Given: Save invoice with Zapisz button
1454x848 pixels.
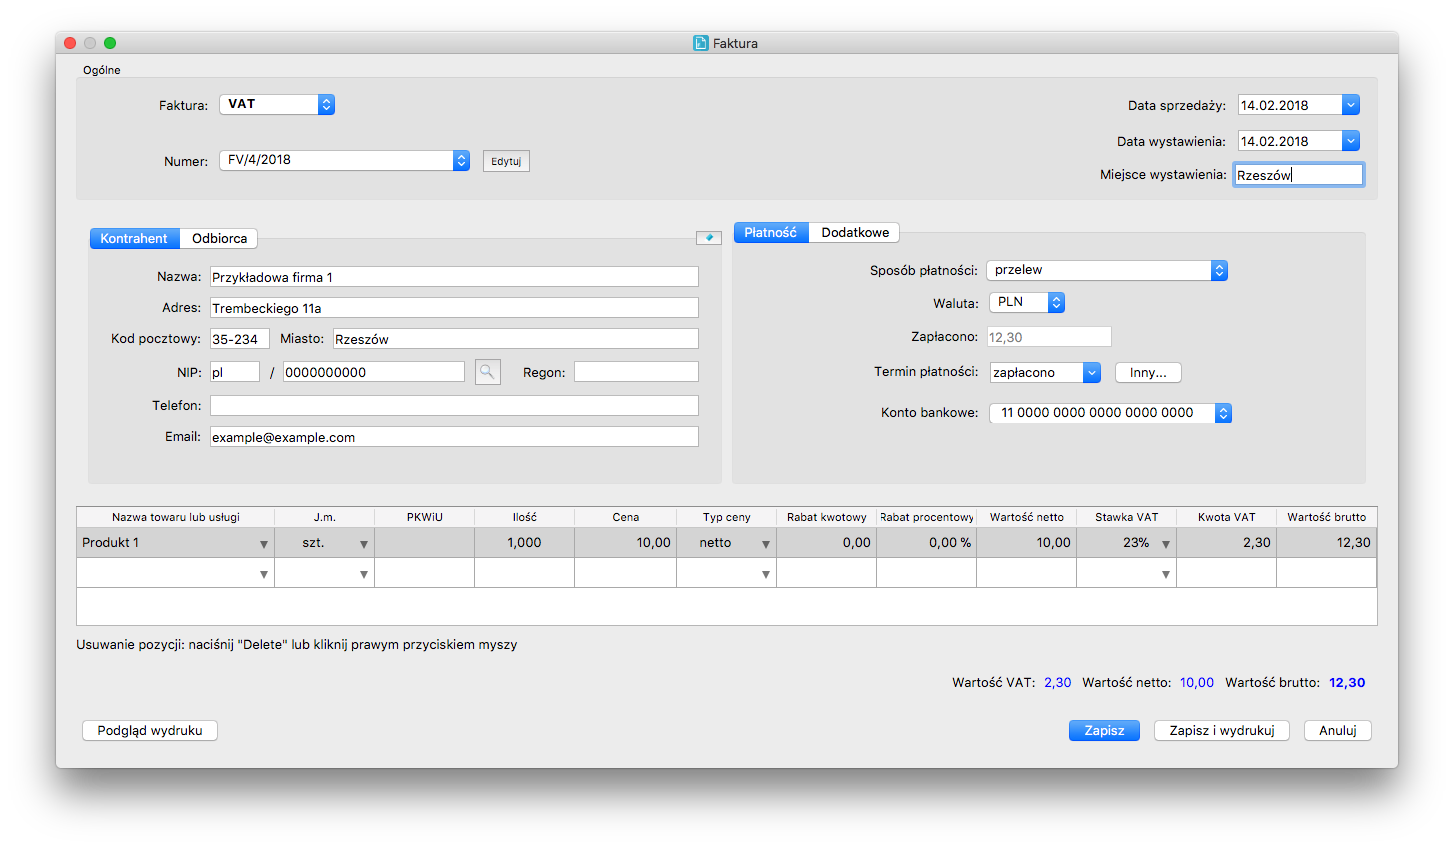Looking at the screenshot, I should (1104, 730).
